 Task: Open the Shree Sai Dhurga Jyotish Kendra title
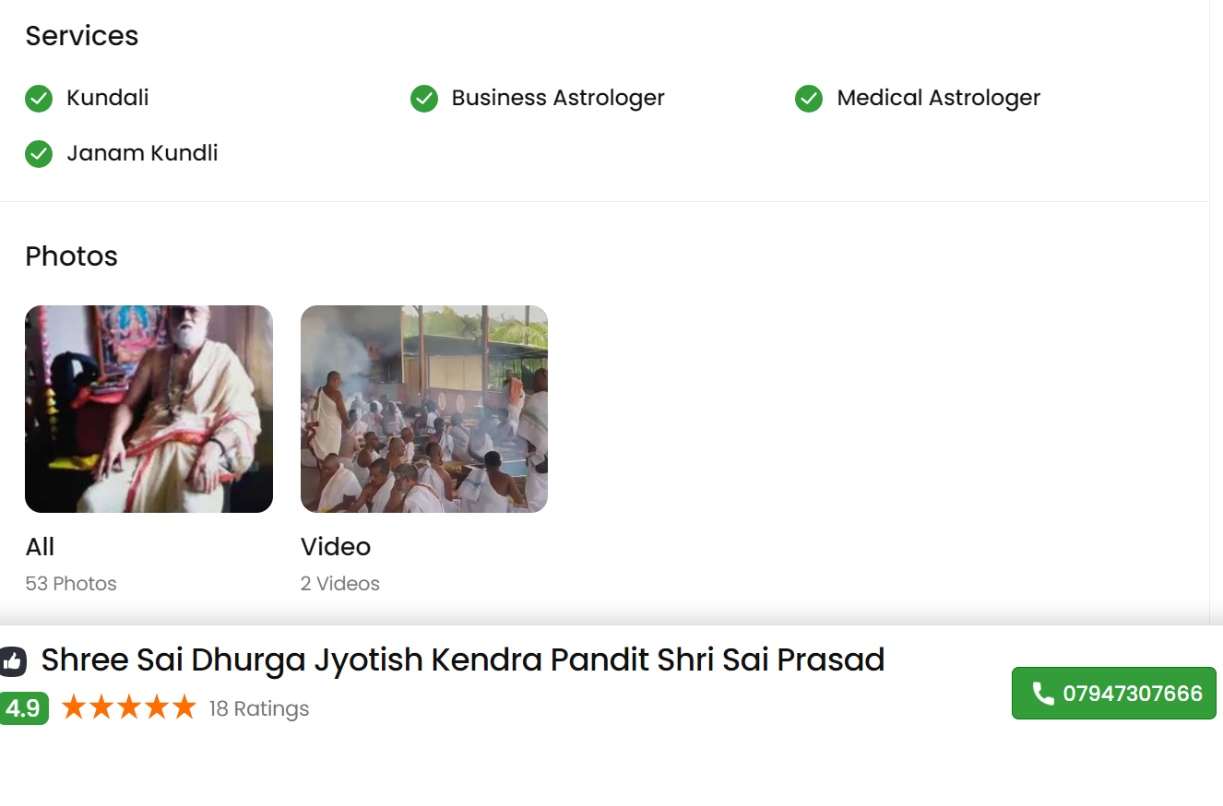(462, 660)
